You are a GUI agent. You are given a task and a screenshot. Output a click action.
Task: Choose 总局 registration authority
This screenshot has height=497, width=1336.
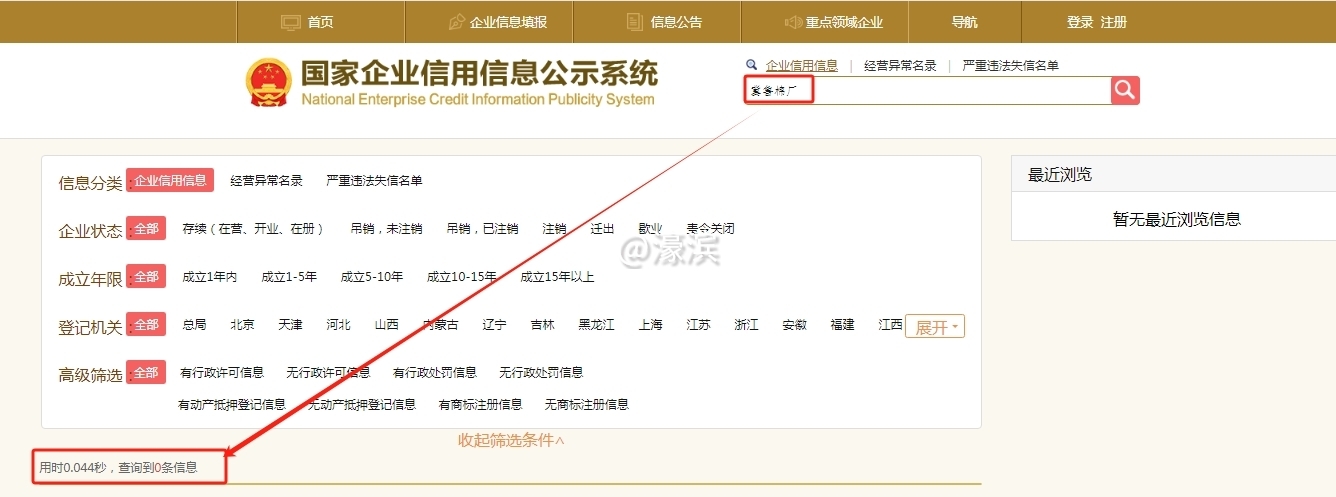pyautogui.click(x=194, y=325)
